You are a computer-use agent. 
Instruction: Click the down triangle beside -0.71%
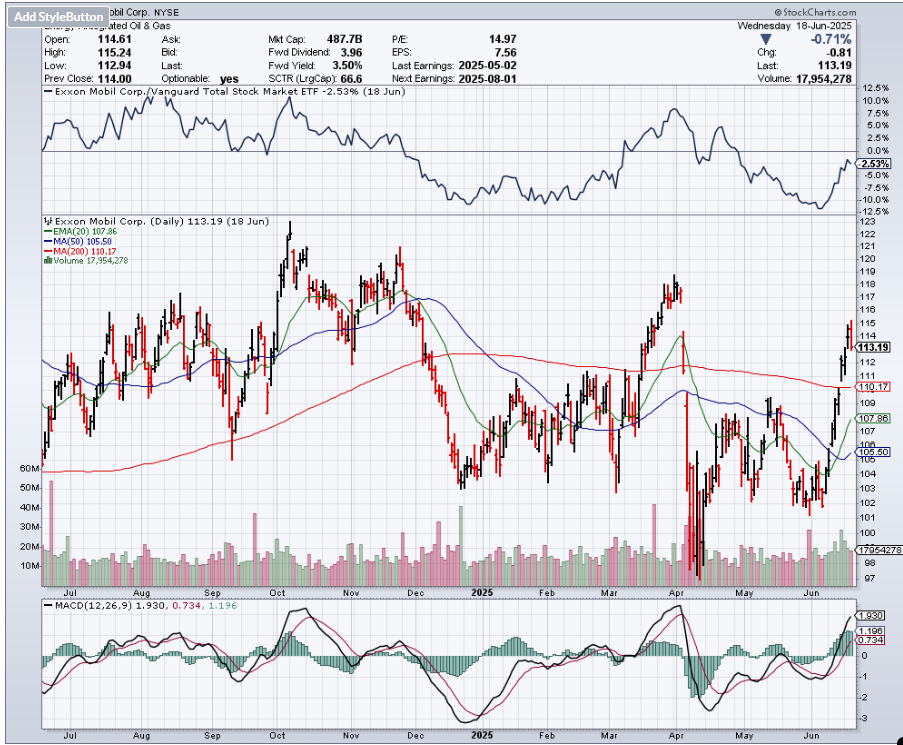765,40
